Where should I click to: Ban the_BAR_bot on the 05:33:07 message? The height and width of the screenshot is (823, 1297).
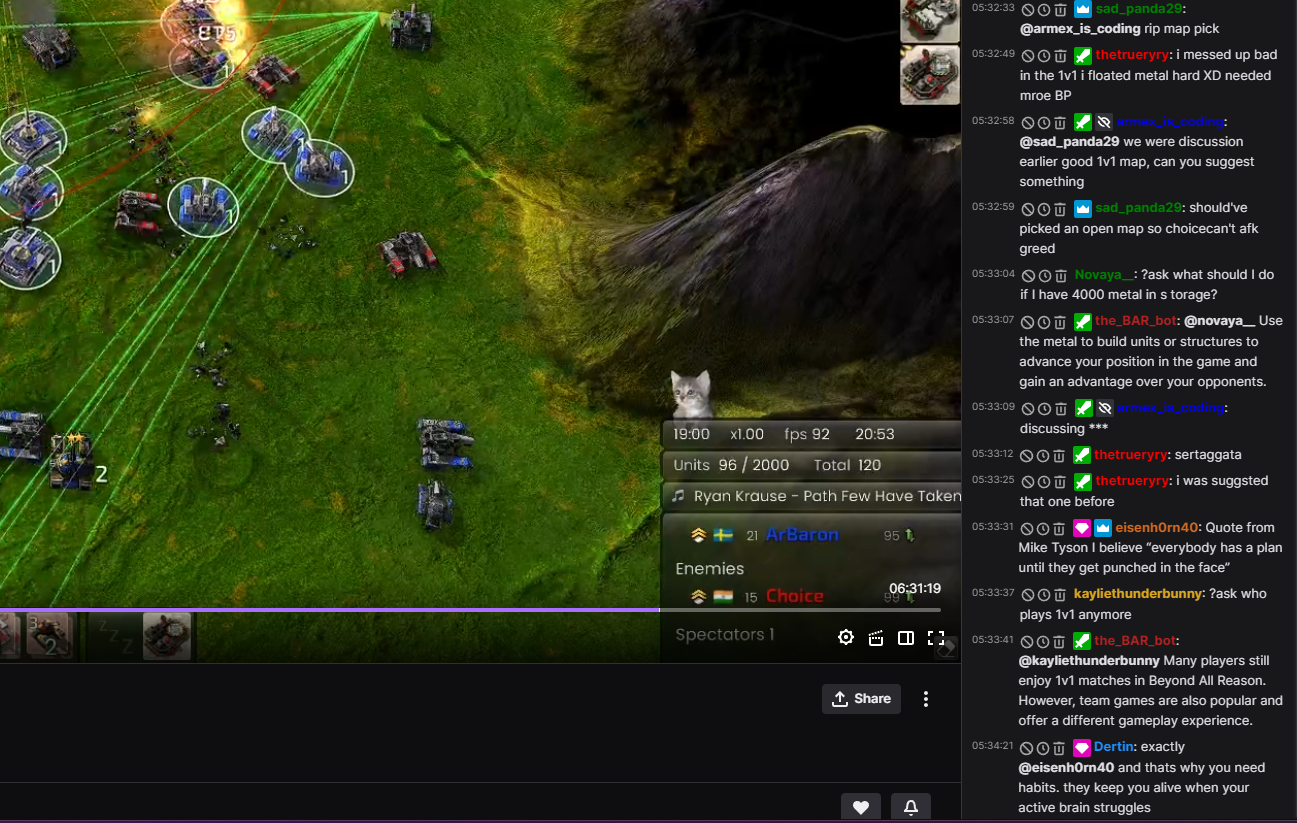coord(1028,322)
